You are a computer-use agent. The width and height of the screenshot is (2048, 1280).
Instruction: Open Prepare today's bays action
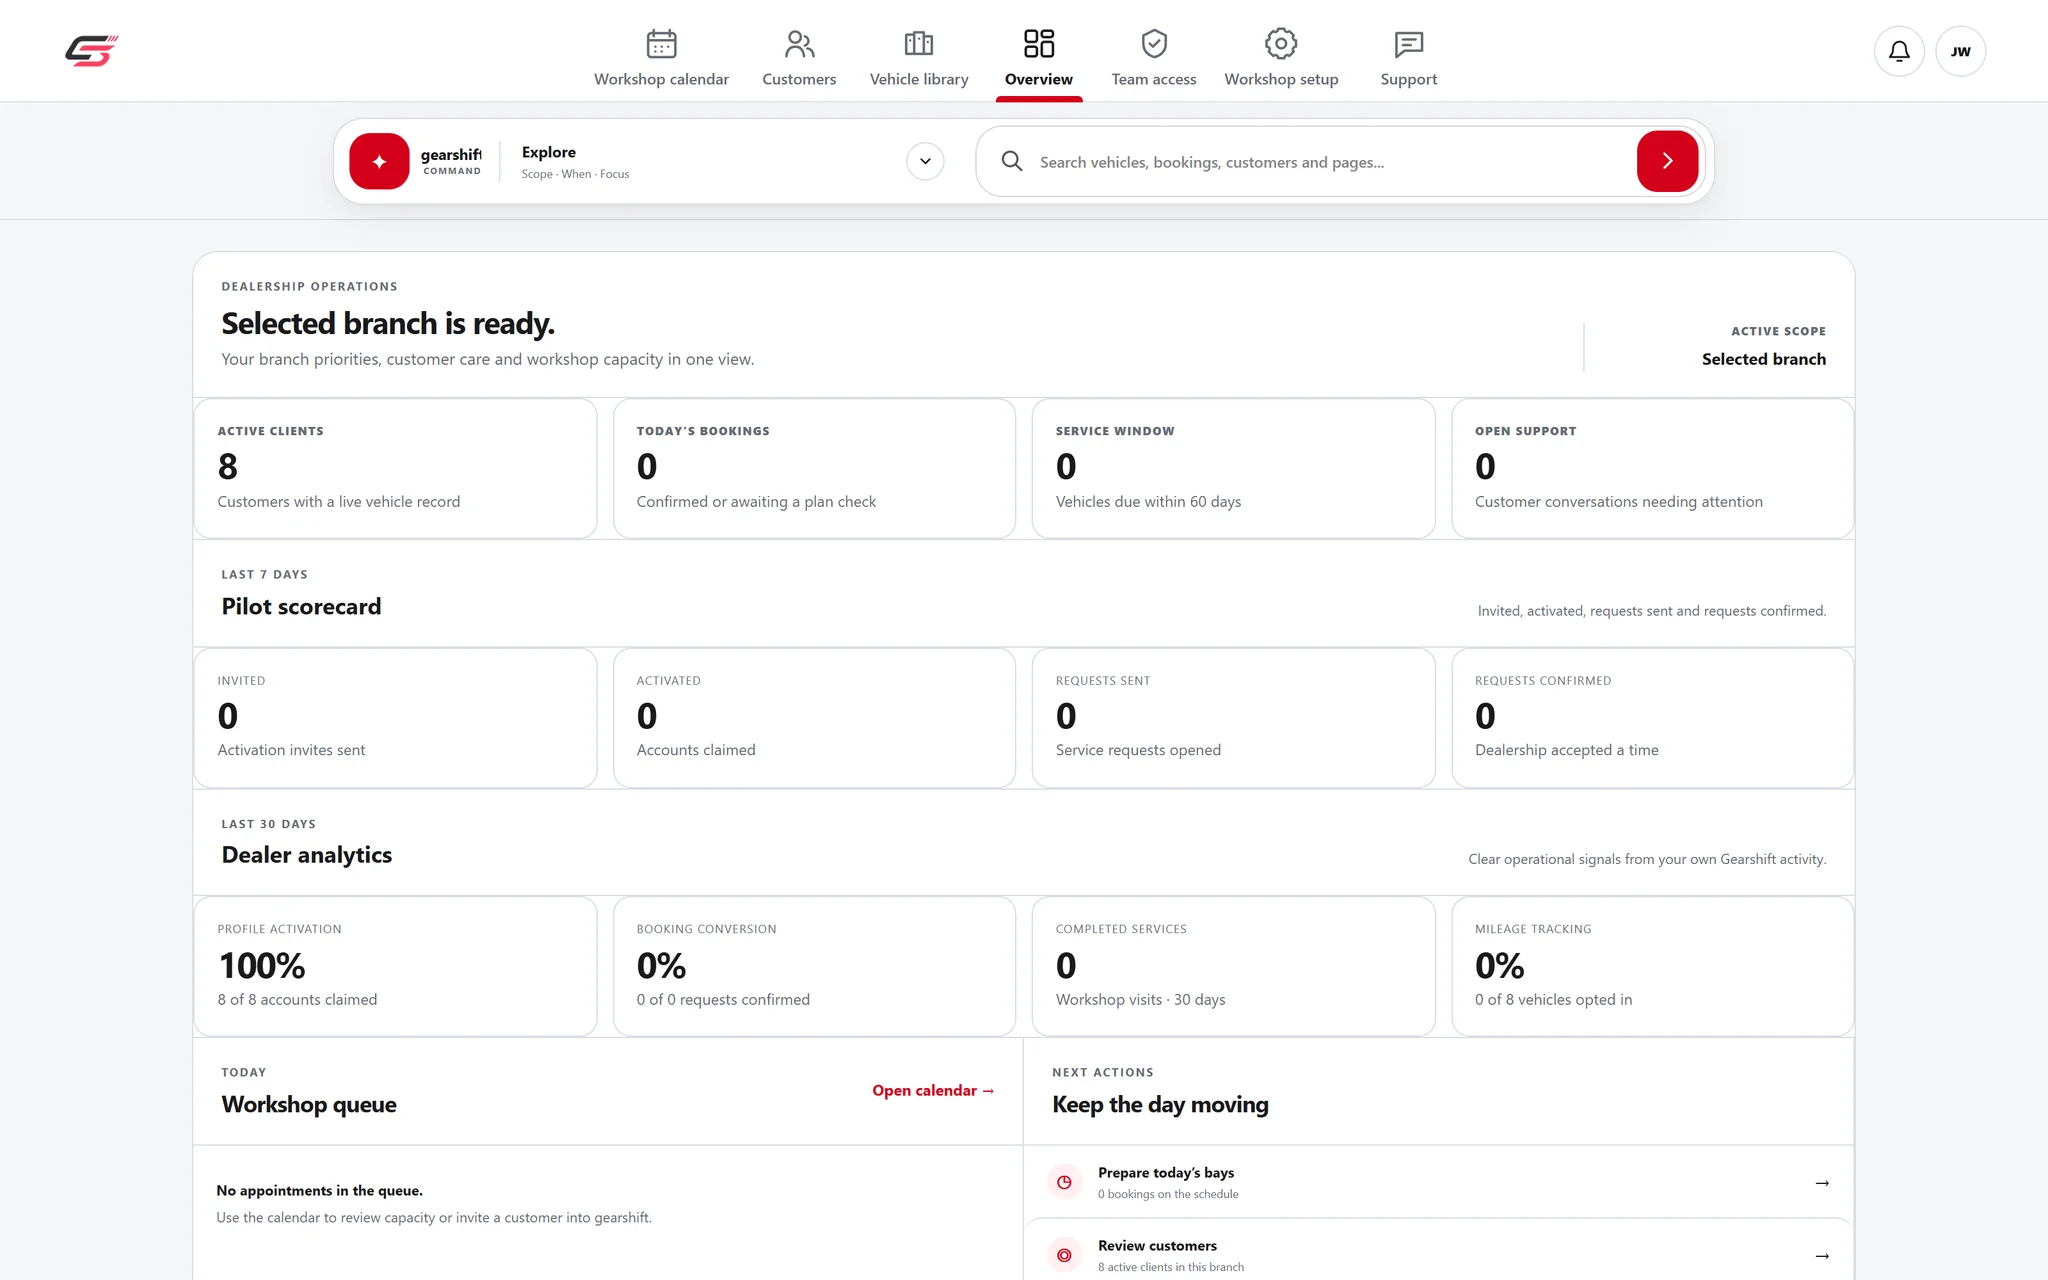1438,1182
